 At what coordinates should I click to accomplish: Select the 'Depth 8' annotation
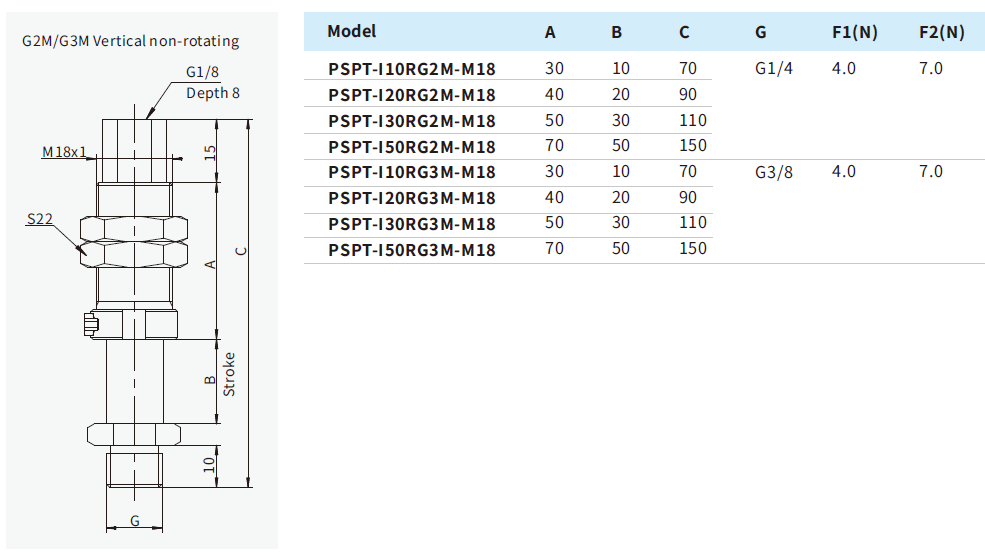tap(213, 93)
